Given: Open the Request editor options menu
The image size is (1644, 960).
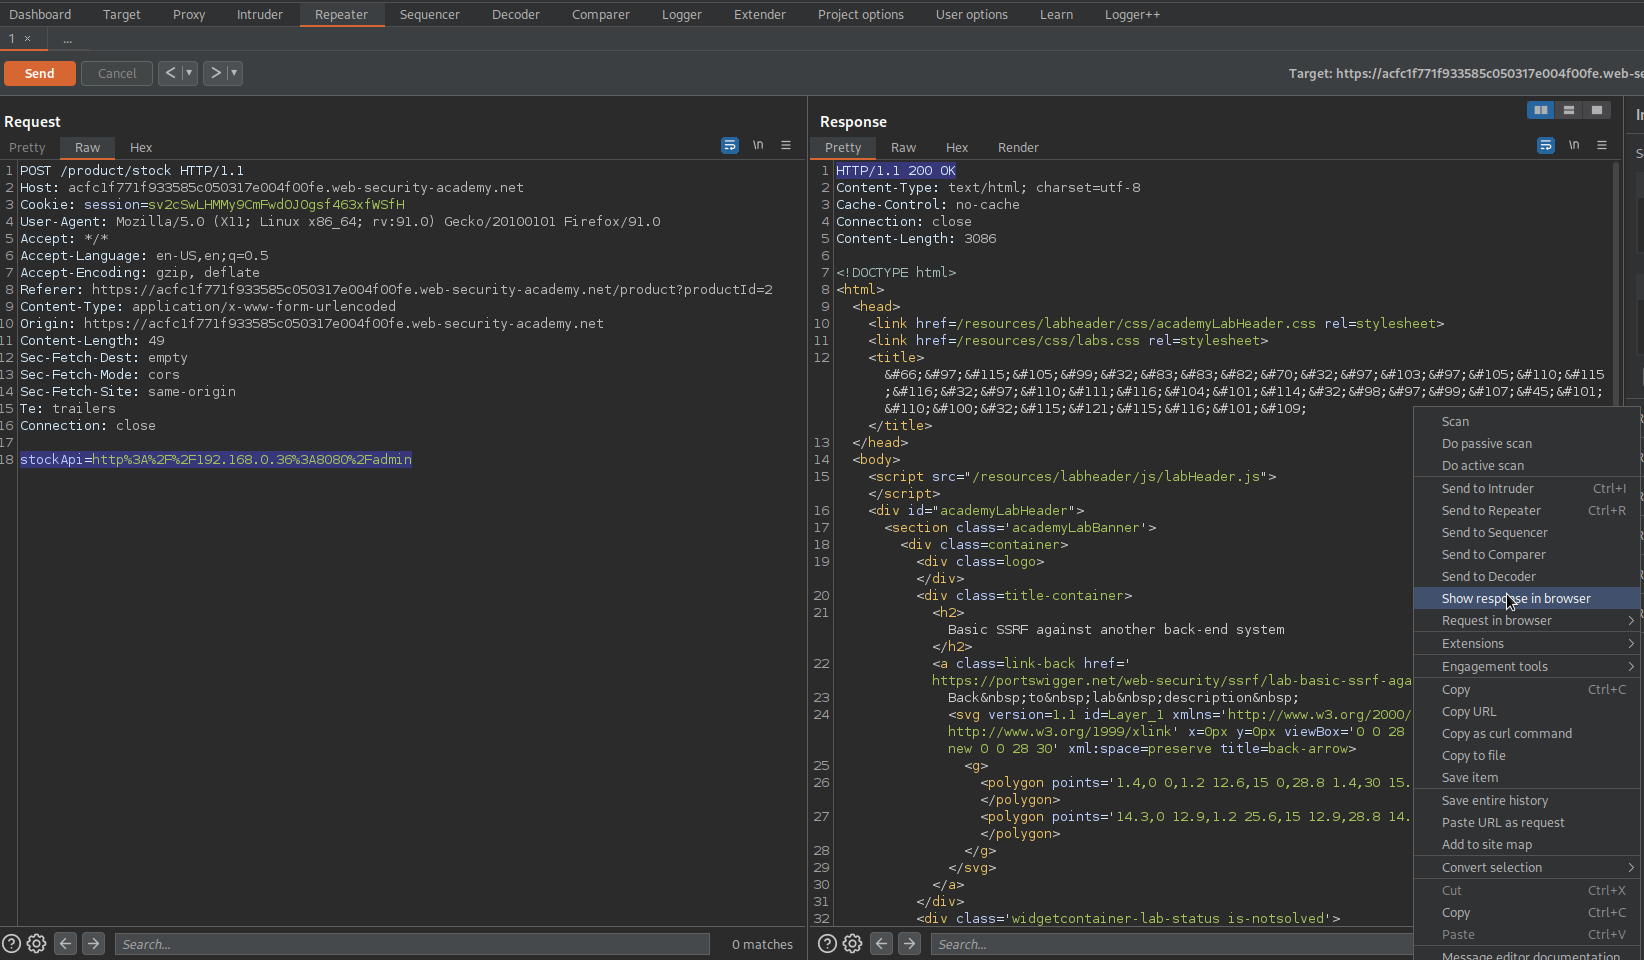Looking at the screenshot, I should tap(786, 146).
